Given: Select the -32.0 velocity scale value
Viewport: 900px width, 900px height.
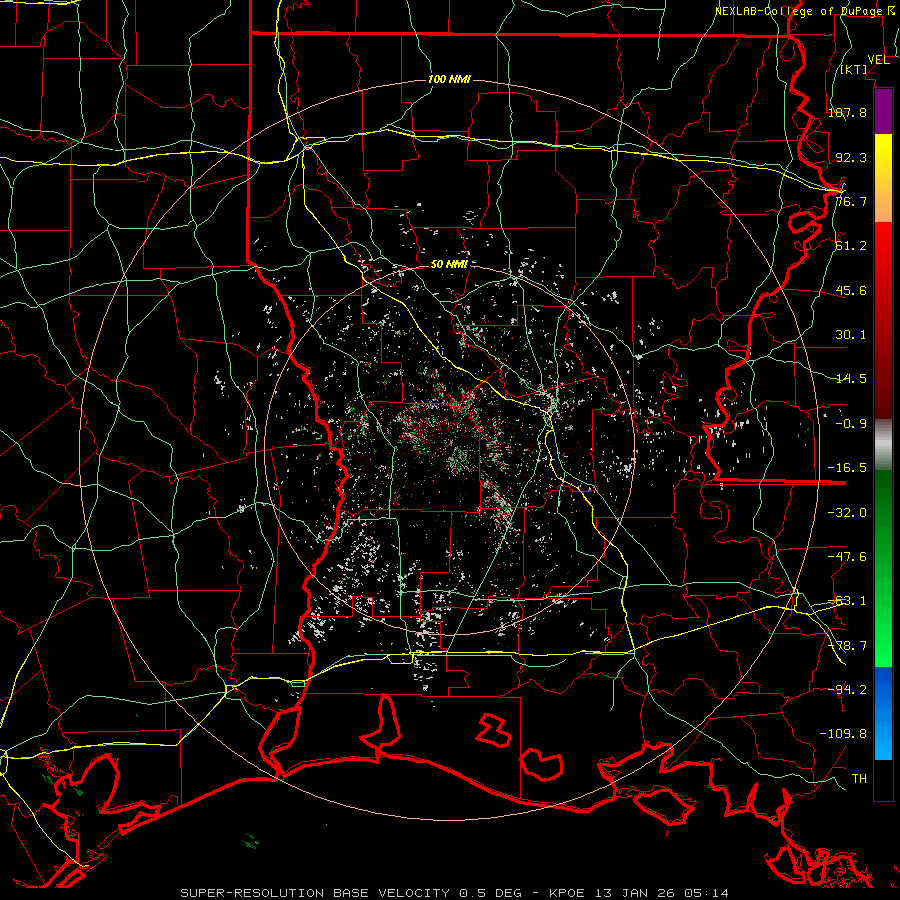Looking at the screenshot, I should 847,513.
